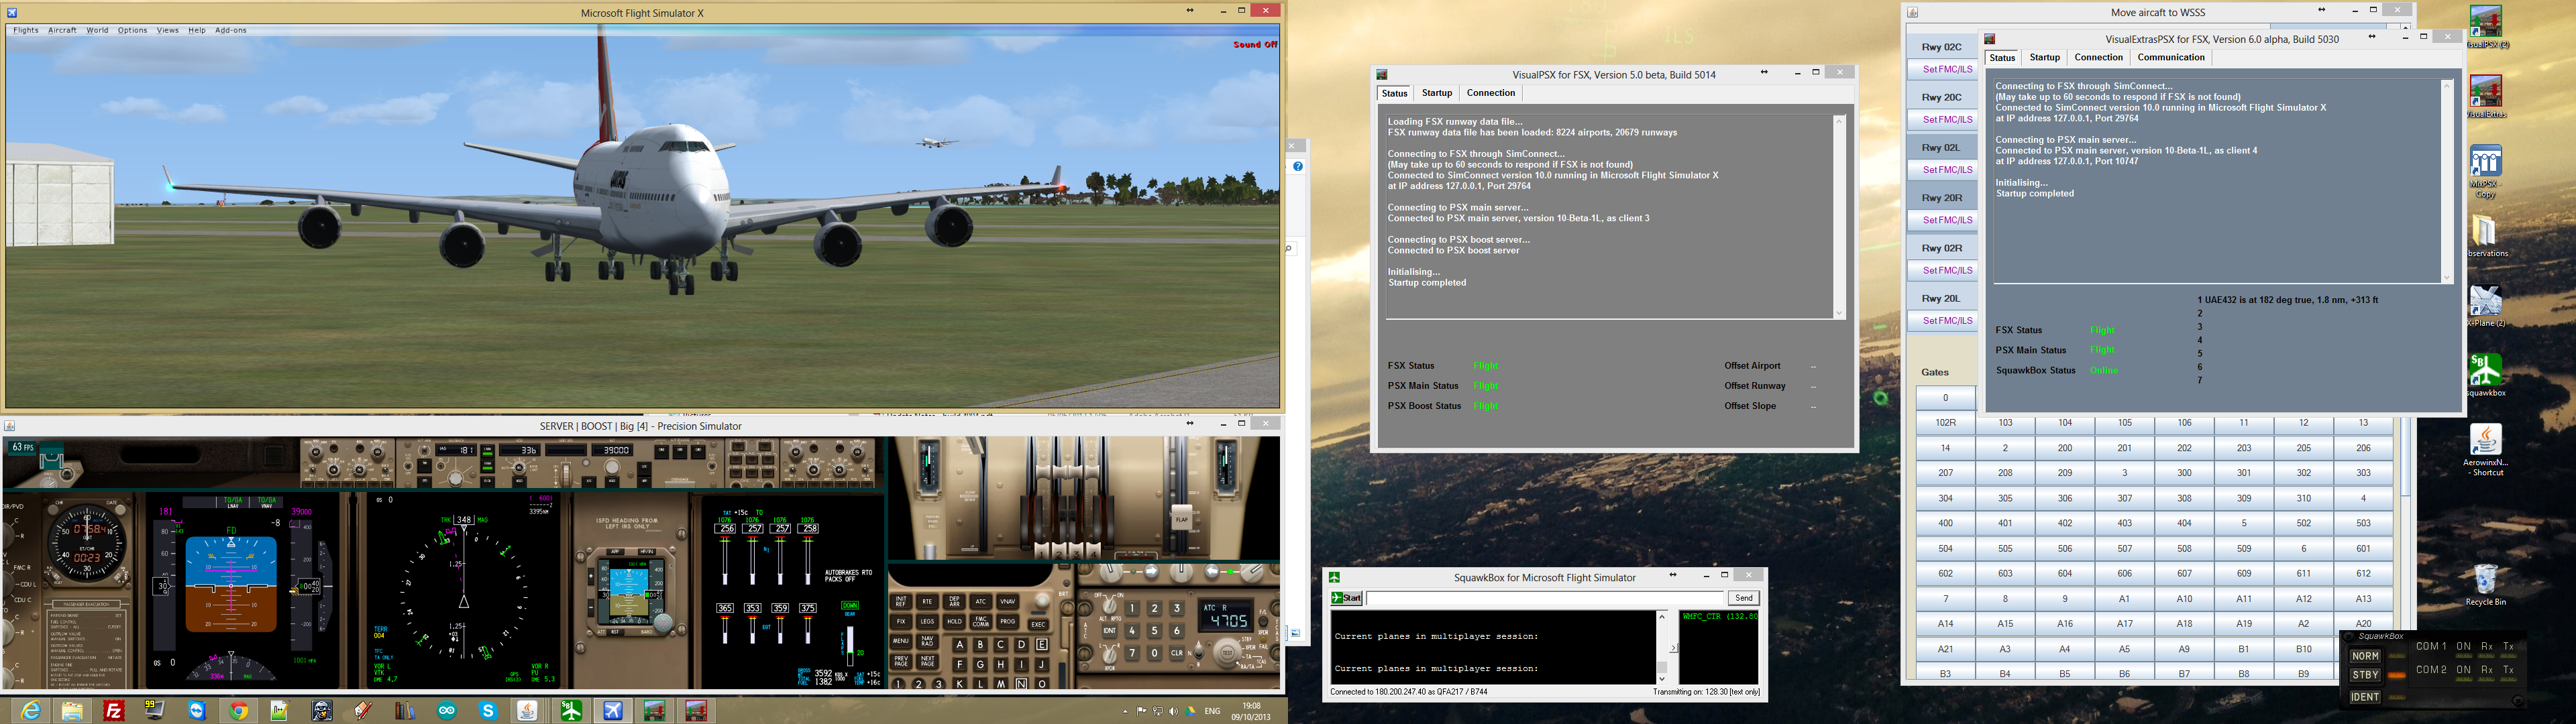Image resolution: width=2576 pixels, height=724 pixels.
Task: Click Set FMC/ILS below Rwy 20C
Action: (1942, 120)
